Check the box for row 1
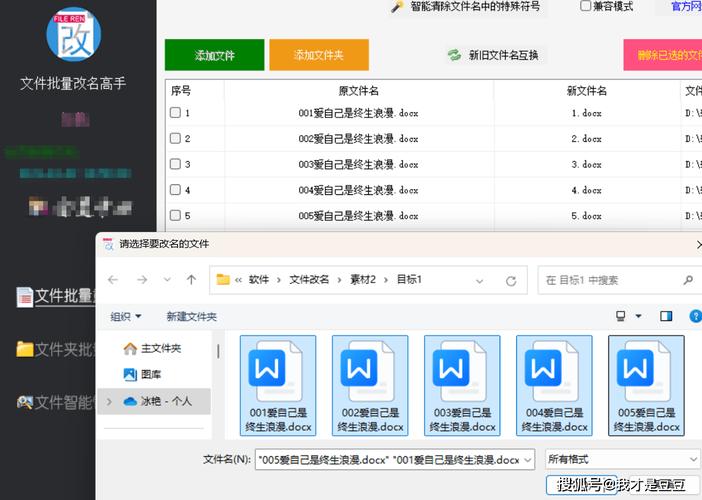Viewport: 702px width, 500px height. point(175,113)
